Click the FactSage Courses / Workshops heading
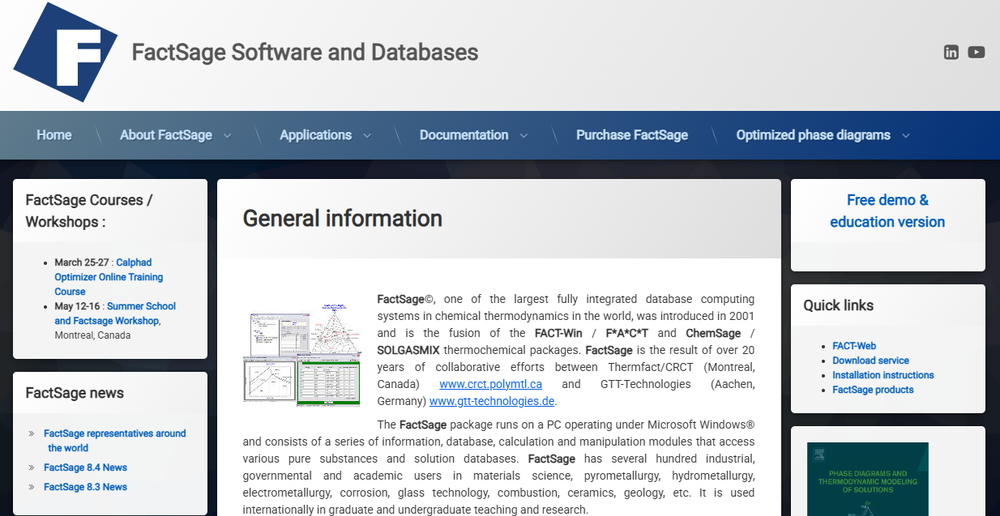1000x516 pixels. [89, 211]
